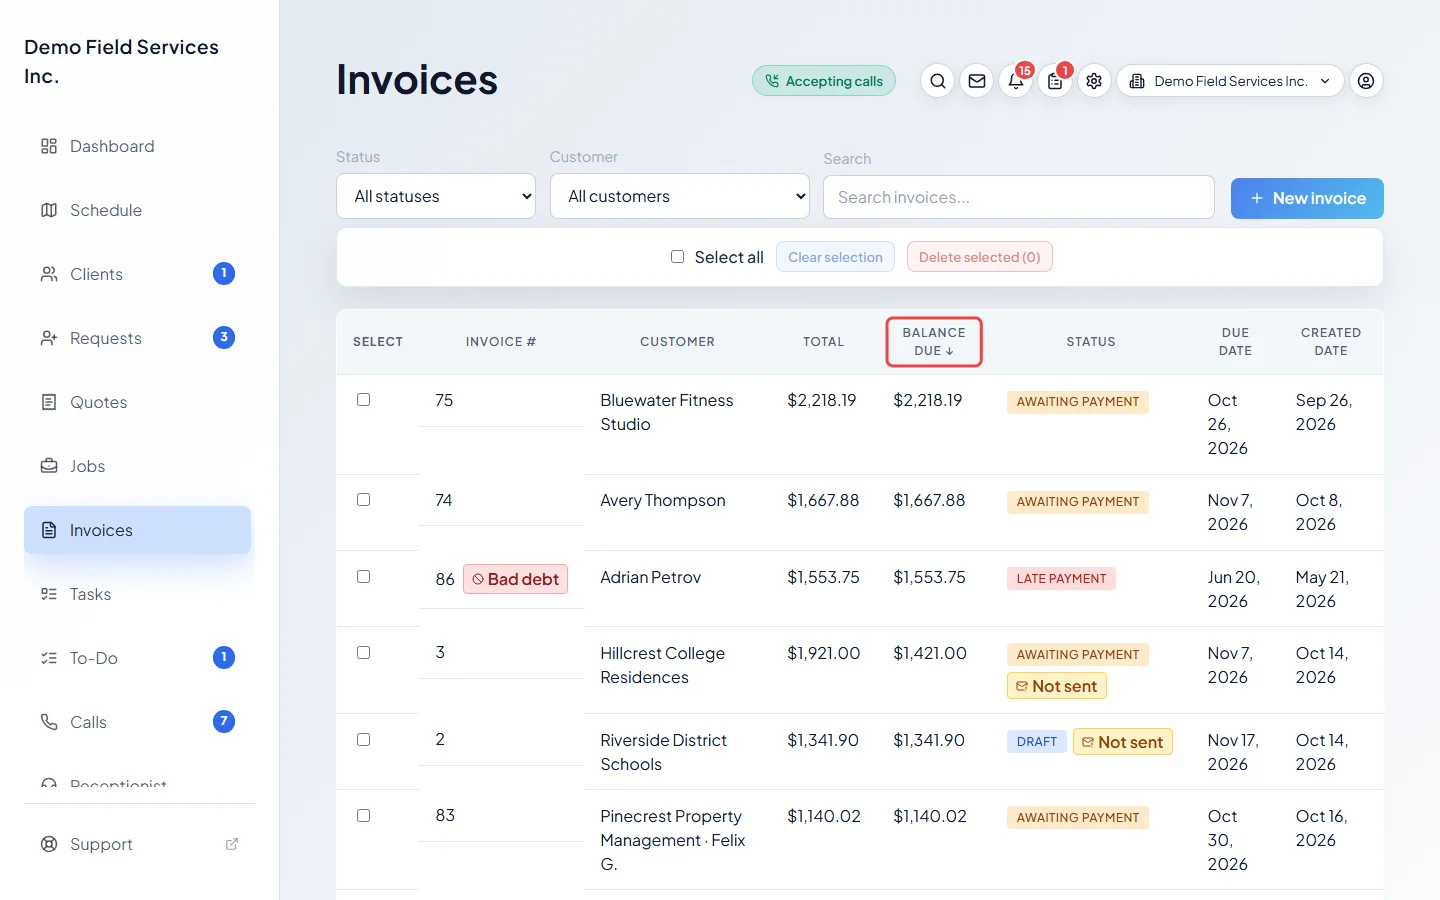Image resolution: width=1440 pixels, height=900 pixels.
Task: Click the Total column header
Action: pyautogui.click(x=824, y=342)
